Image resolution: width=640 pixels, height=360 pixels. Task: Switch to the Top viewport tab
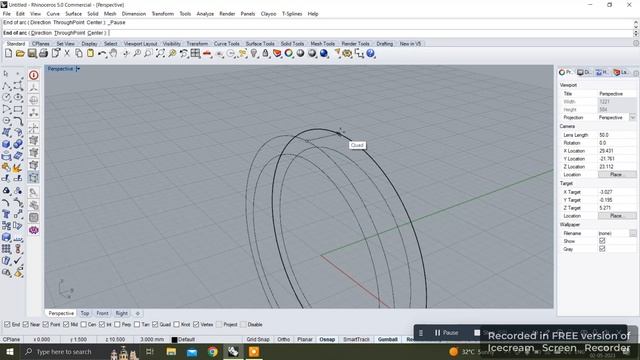coord(85,313)
